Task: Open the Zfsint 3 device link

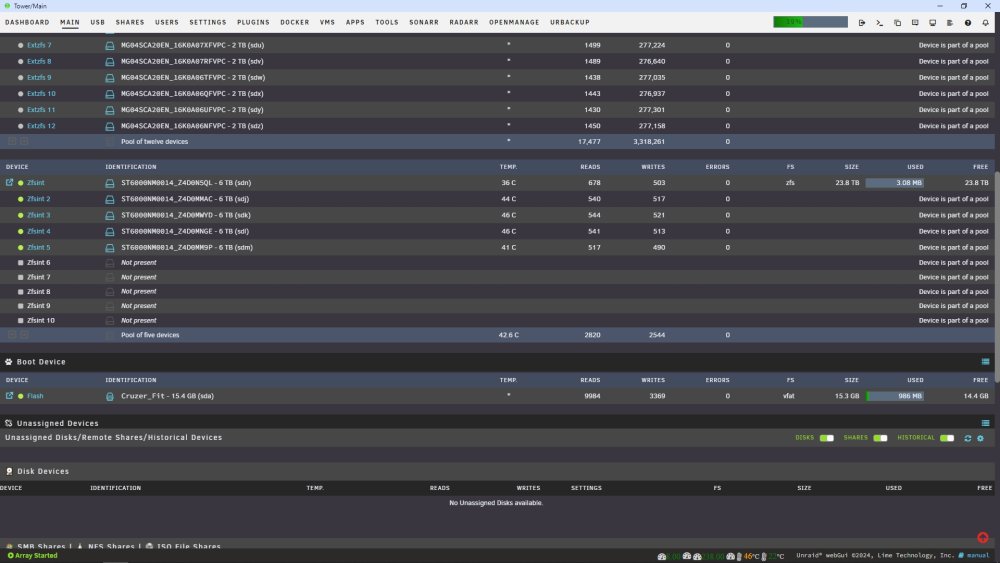Action: (38, 216)
